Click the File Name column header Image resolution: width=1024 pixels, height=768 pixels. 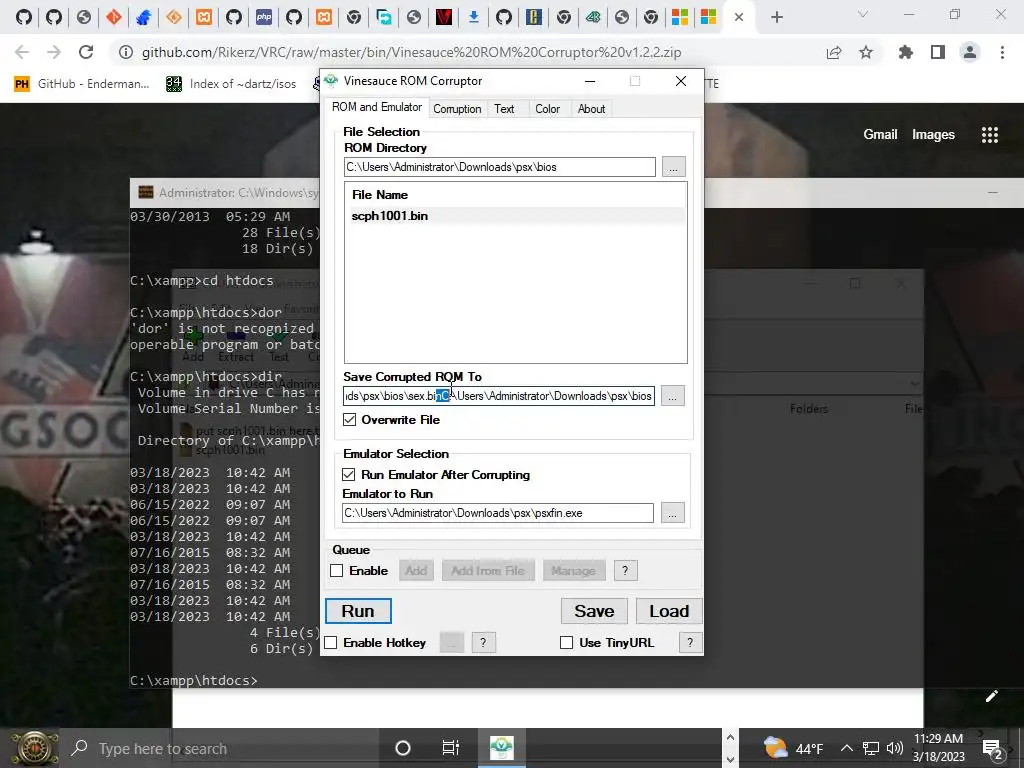coord(380,195)
